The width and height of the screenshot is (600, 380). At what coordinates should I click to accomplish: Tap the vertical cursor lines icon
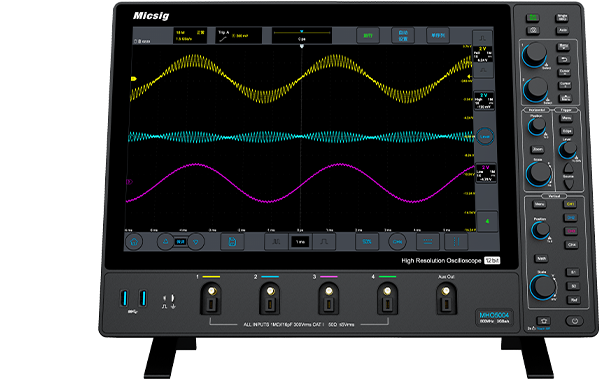click(x=456, y=242)
